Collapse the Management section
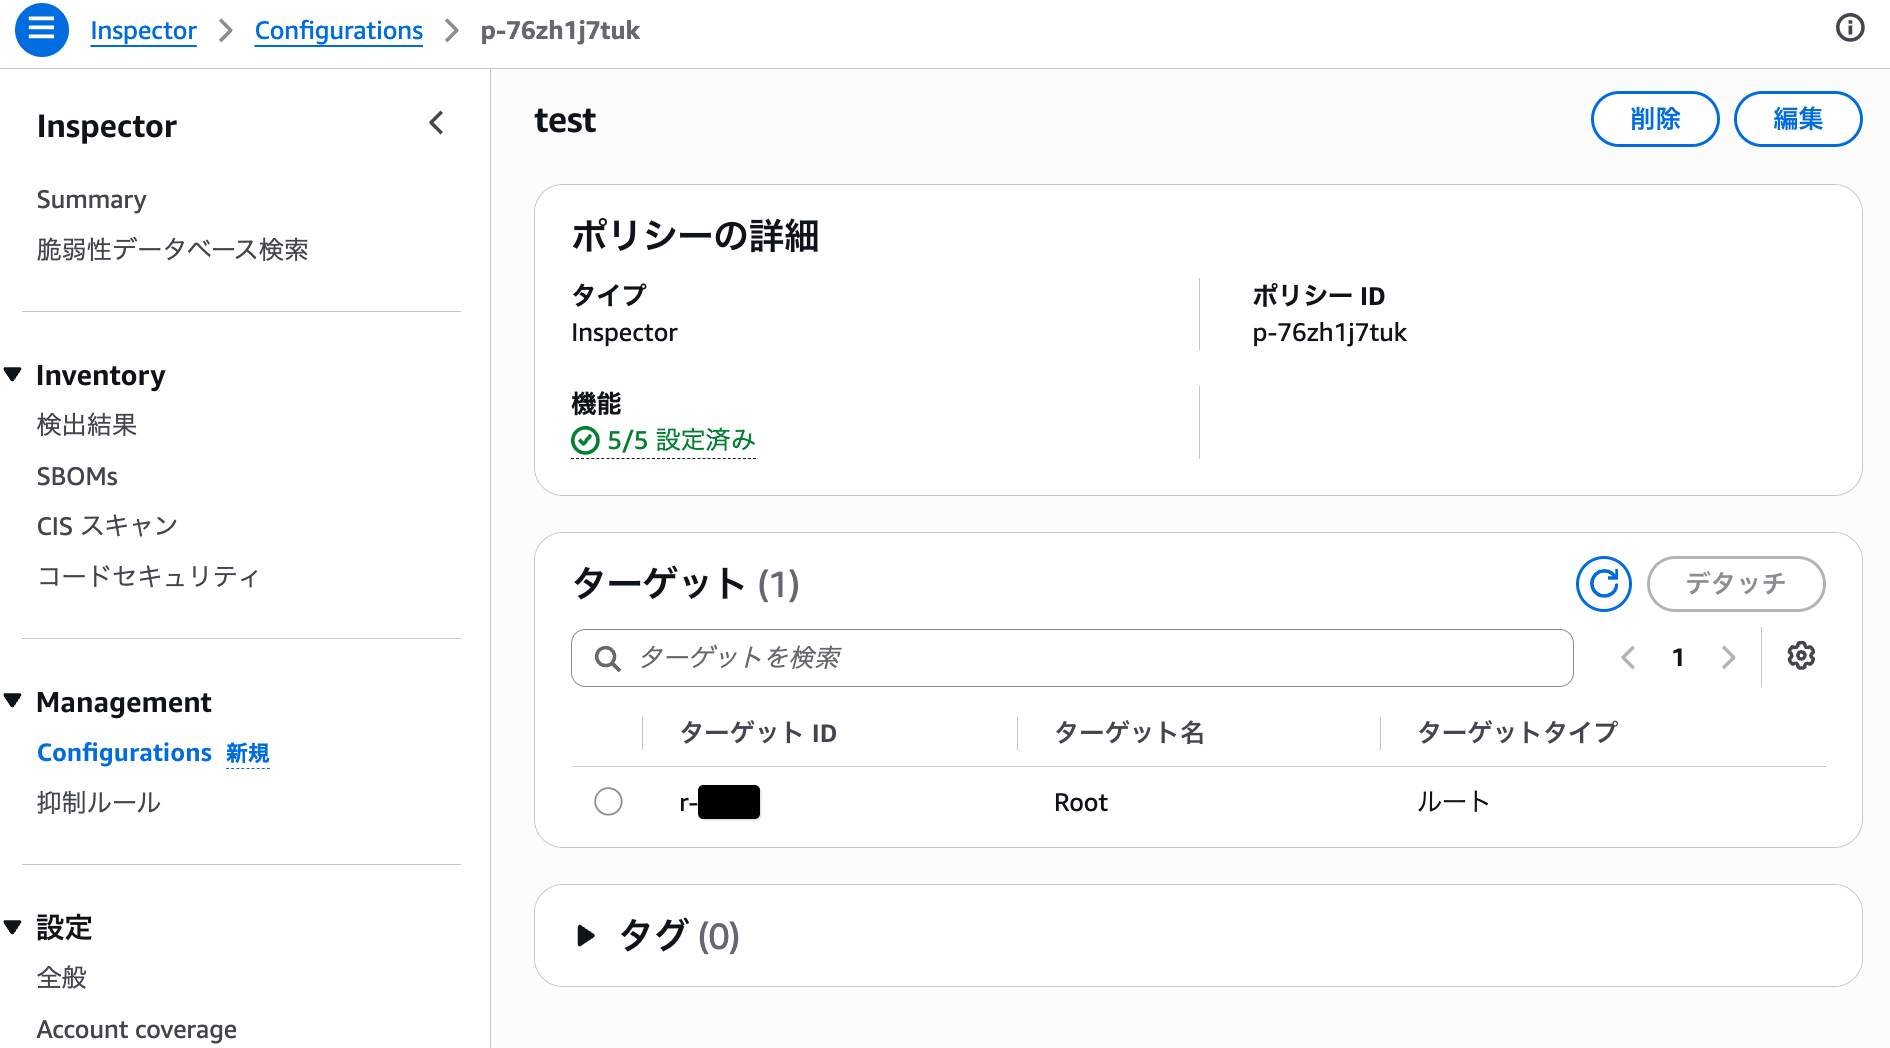The height and width of the screenshot is (1048, 1890). (x=13, y=701)
